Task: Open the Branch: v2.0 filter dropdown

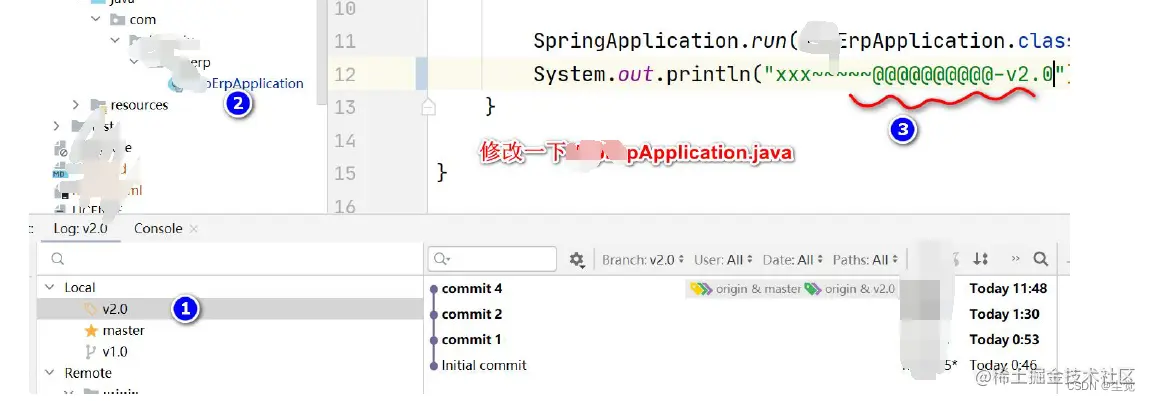Action: click(x=643, y=260)
